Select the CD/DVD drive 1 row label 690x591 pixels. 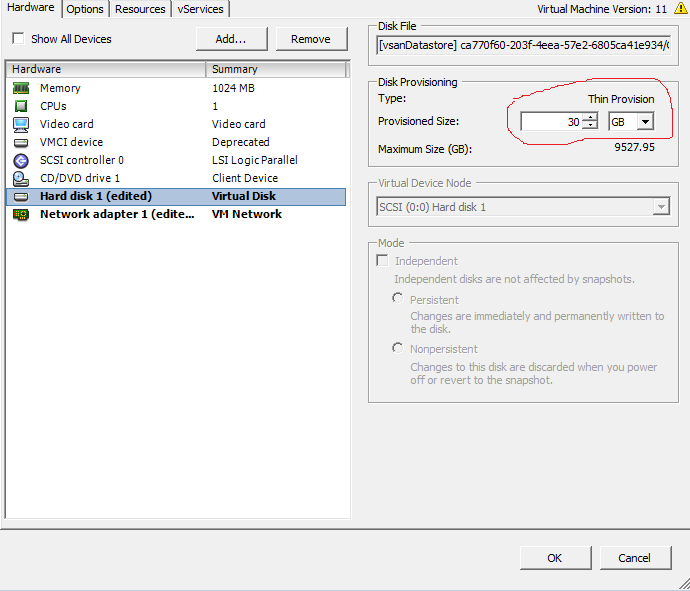click(80, 179)
